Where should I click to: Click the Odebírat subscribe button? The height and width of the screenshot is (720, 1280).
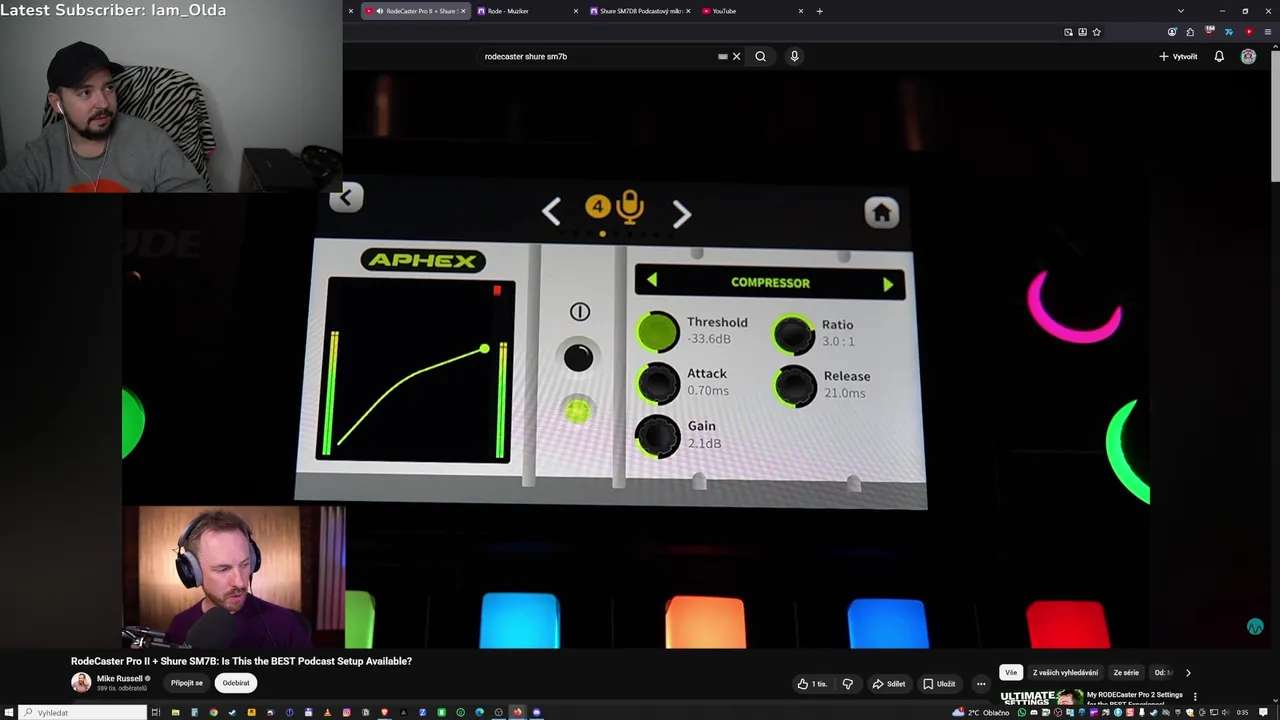(236, 683)
